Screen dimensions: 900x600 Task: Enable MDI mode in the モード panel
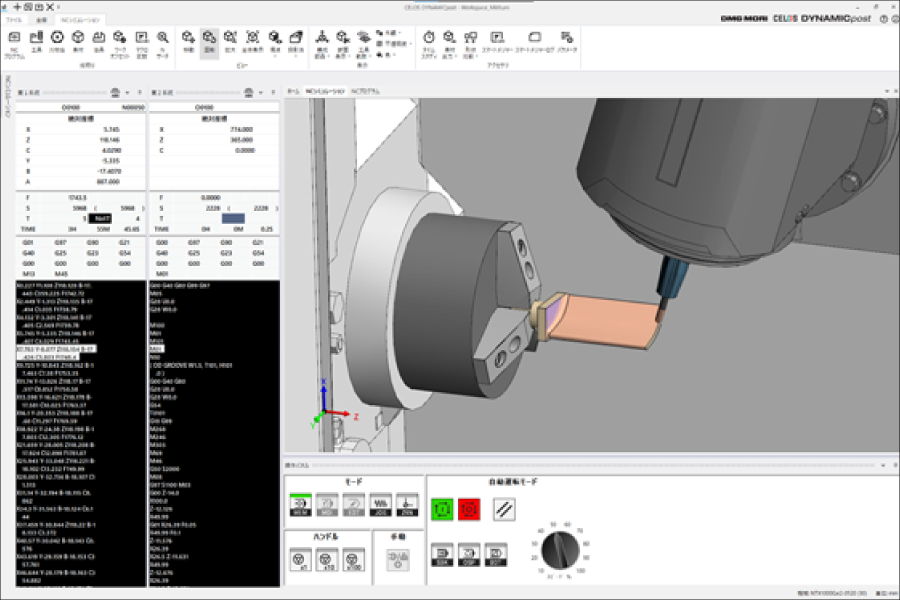(x=325, y=504)
